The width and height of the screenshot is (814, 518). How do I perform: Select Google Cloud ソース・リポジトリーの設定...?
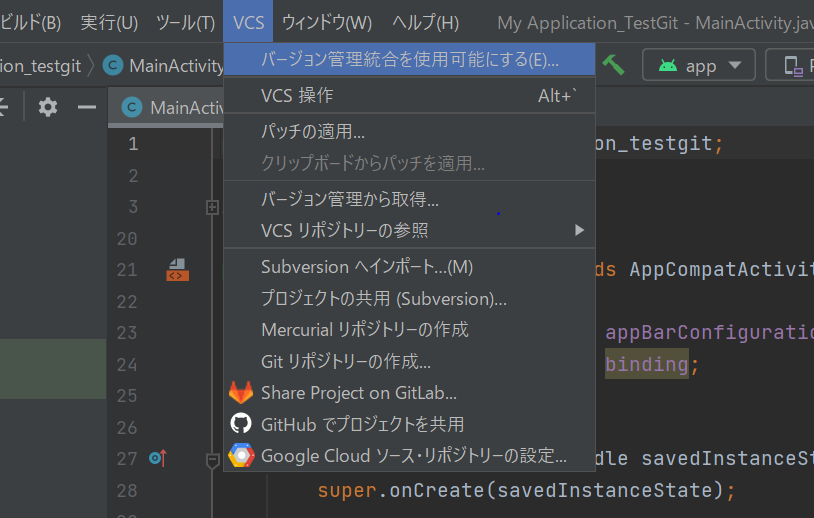click(409, 455)
